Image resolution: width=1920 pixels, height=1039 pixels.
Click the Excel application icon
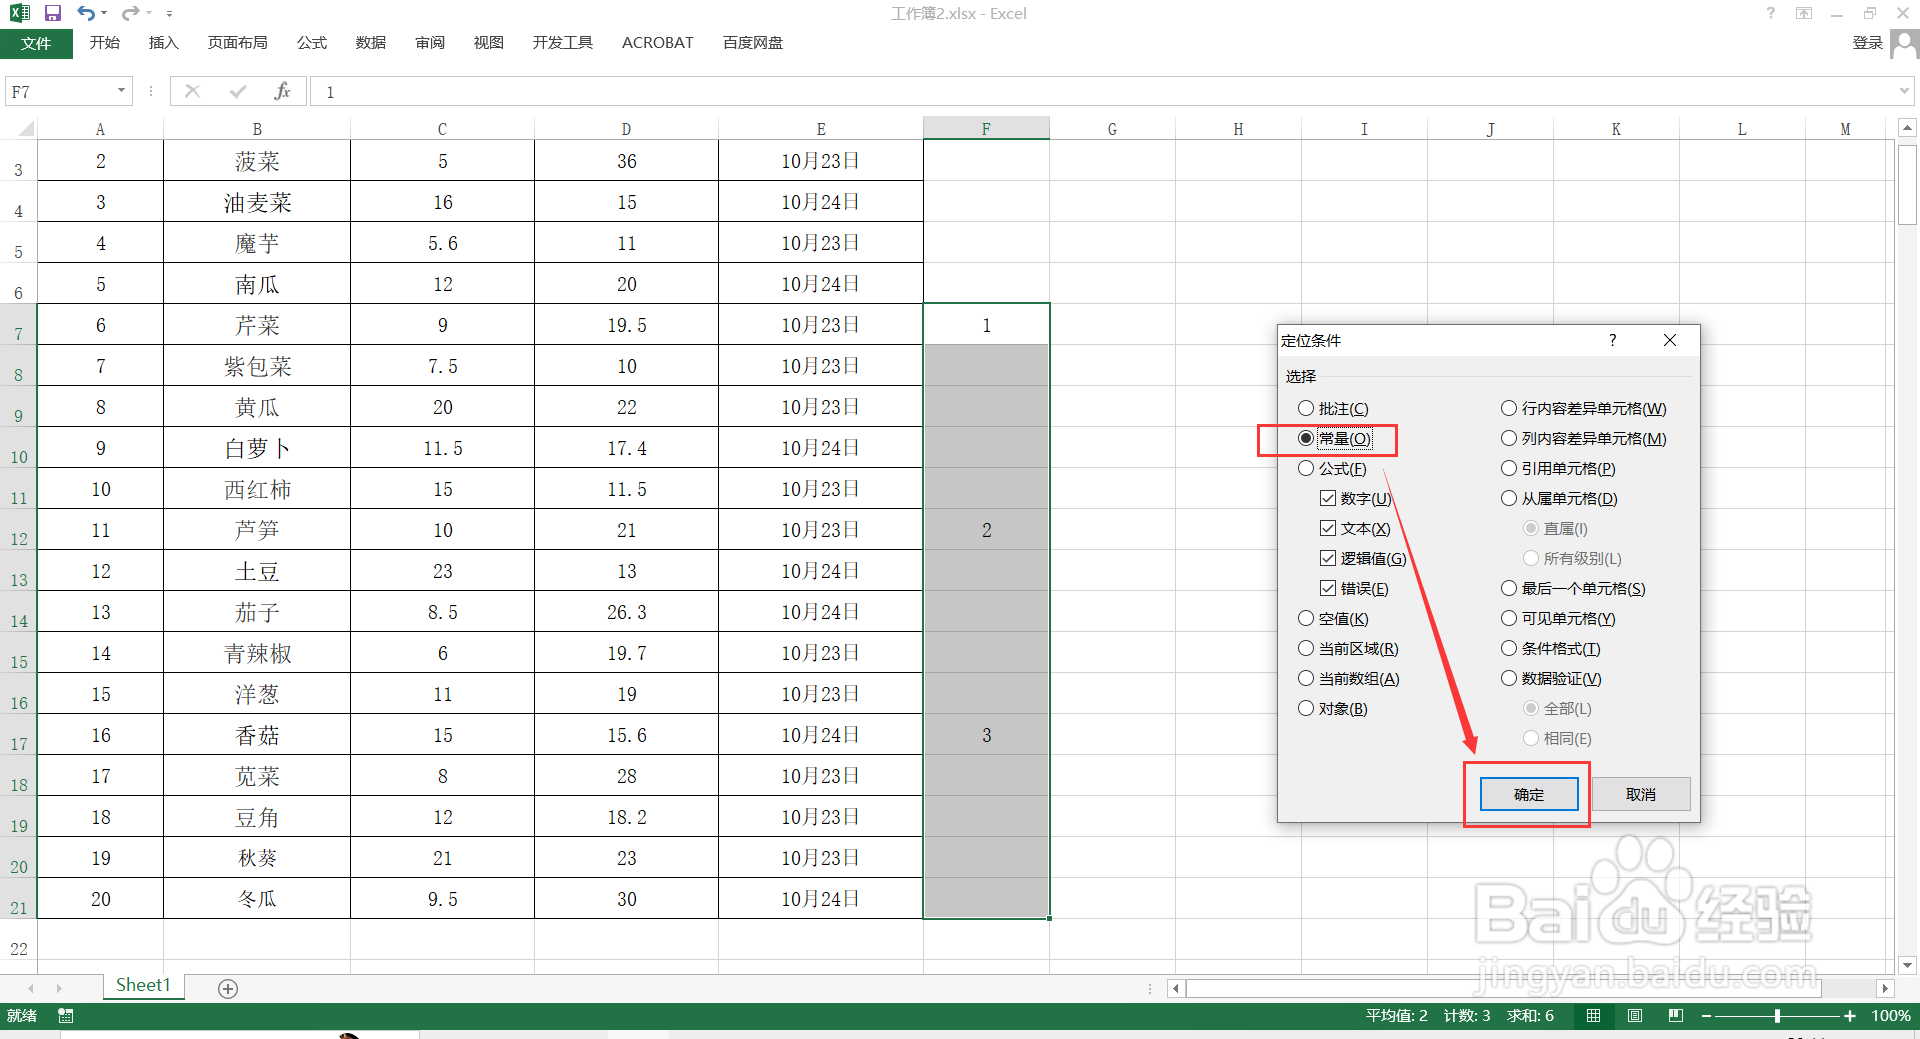click(x=19, y=13)
